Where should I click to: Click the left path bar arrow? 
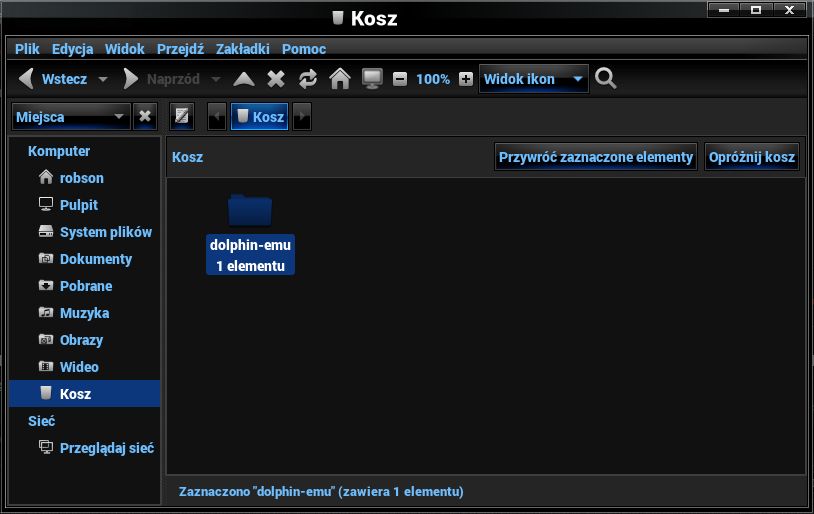pyautogui.click(x=217, y=116)
